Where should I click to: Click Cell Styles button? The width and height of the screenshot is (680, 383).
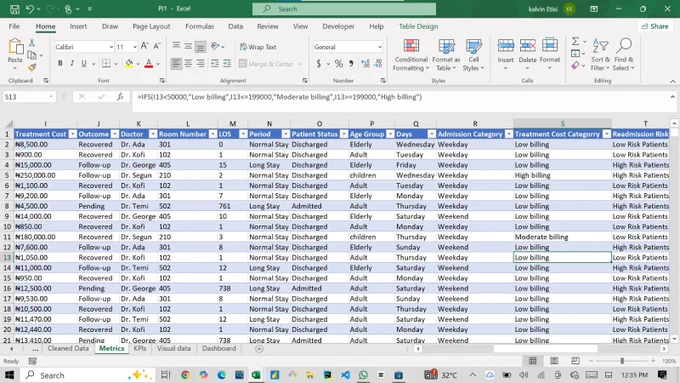473,55
